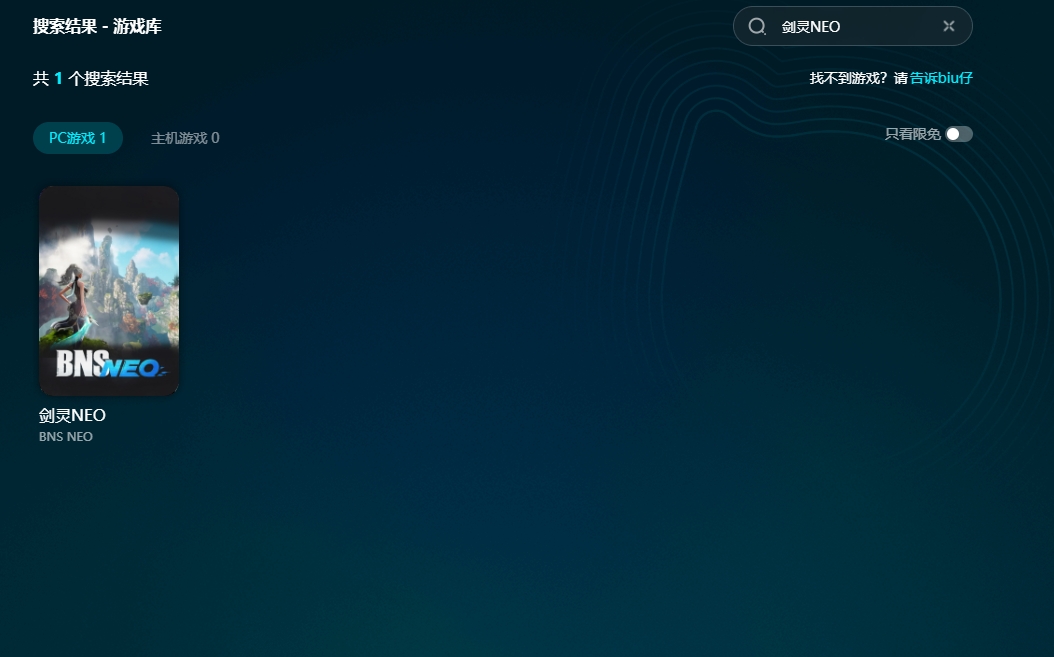Click the 只看限免 label text

(912, 134)
